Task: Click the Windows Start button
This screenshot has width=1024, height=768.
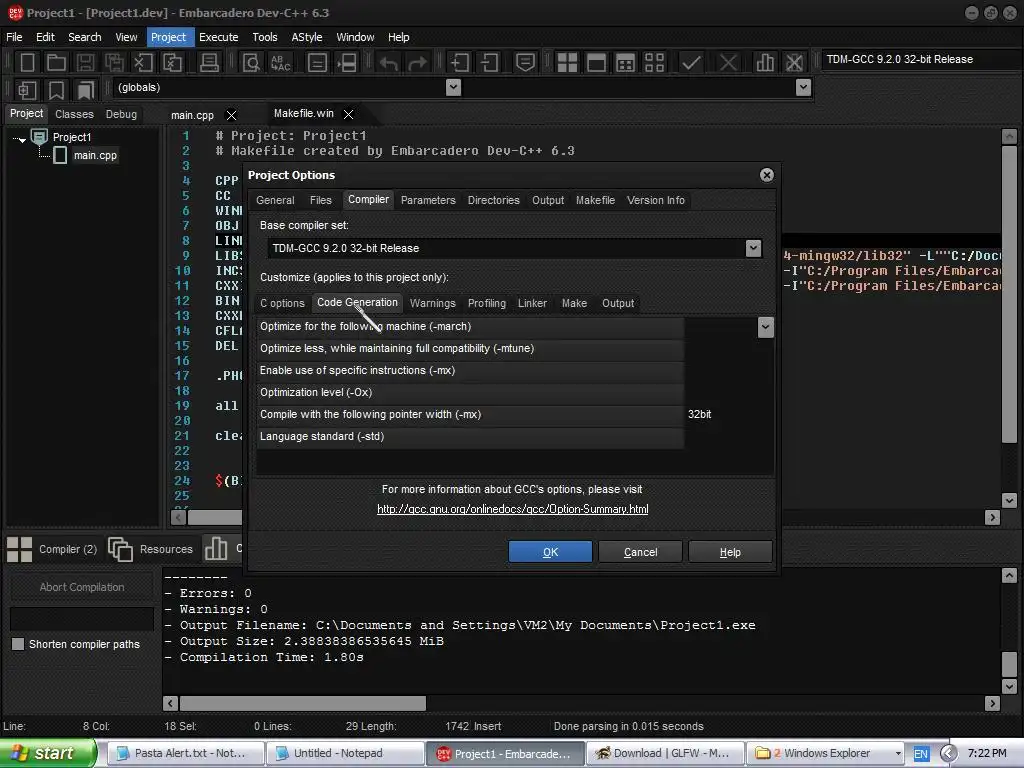Action: pos(47,754)
